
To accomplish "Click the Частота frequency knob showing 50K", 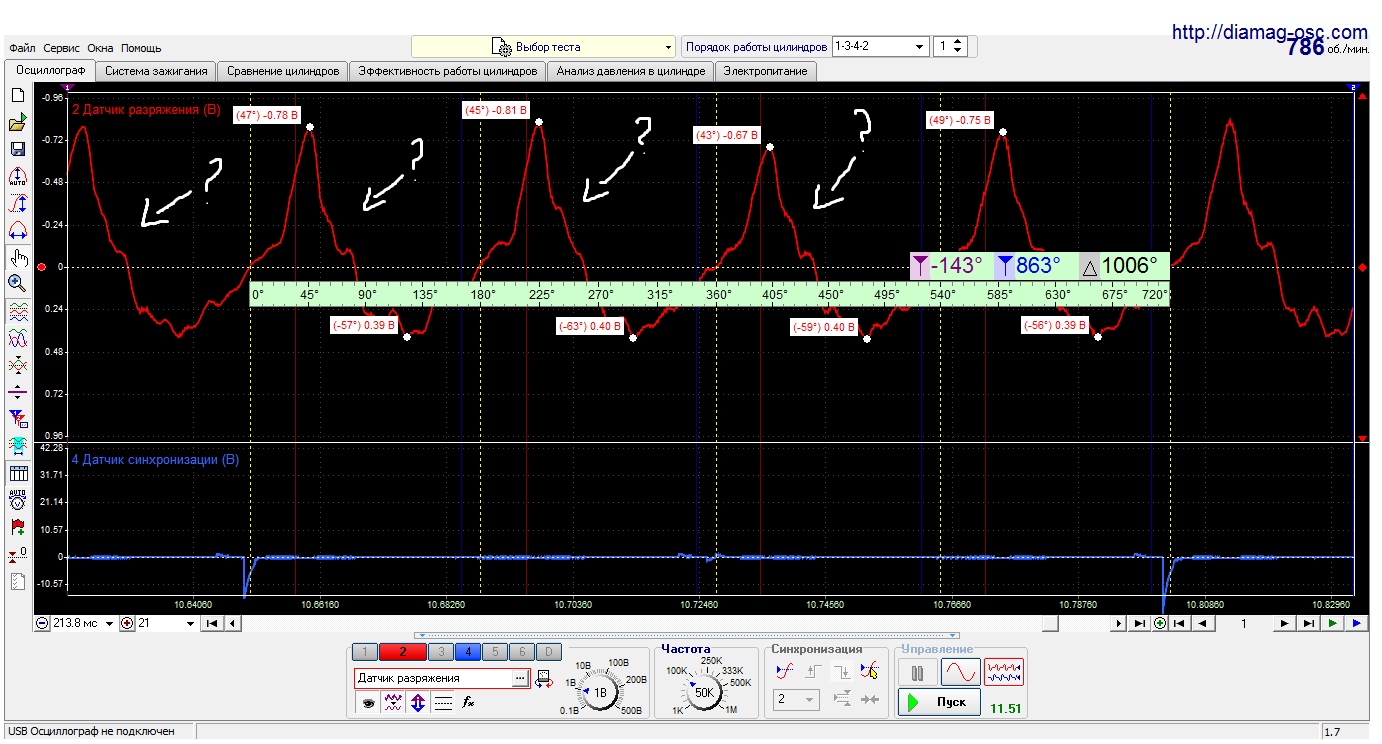I will point(703,692).
